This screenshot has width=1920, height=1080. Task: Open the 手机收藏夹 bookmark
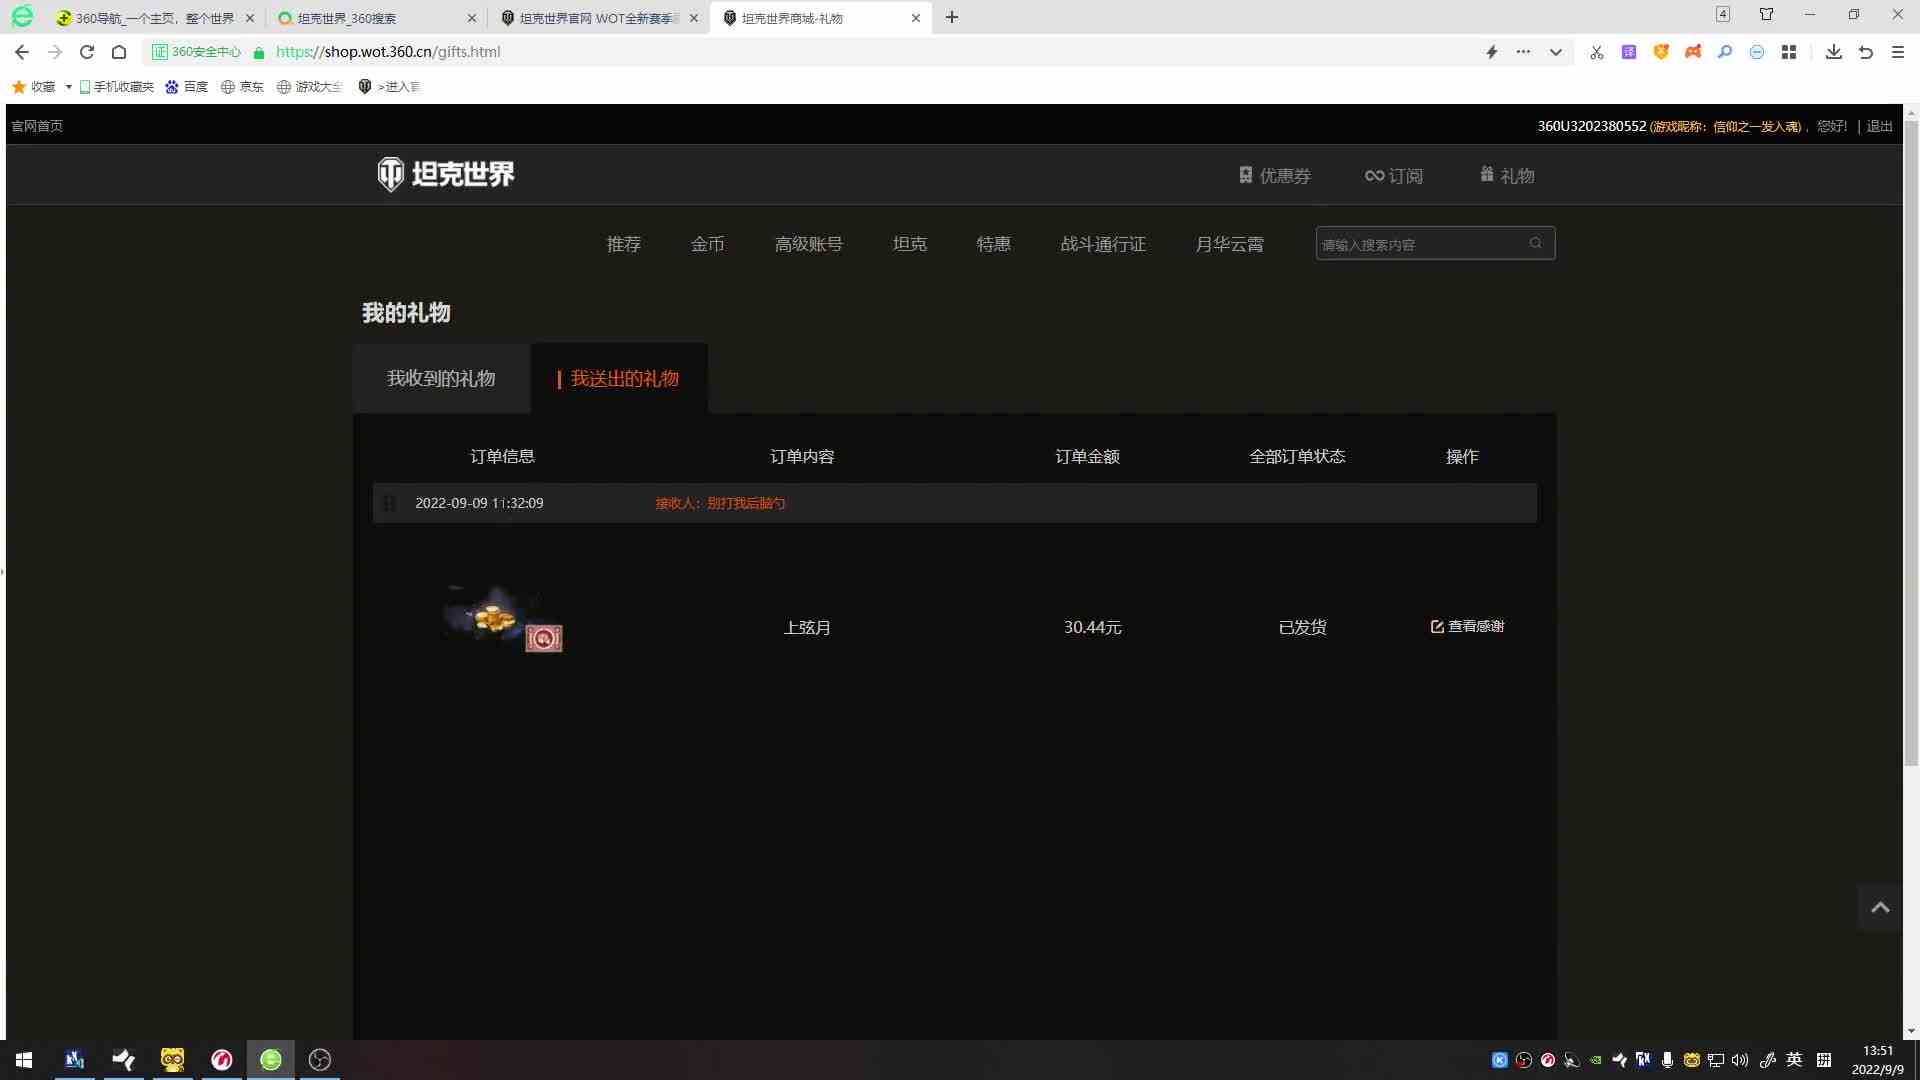coord(116,87)
